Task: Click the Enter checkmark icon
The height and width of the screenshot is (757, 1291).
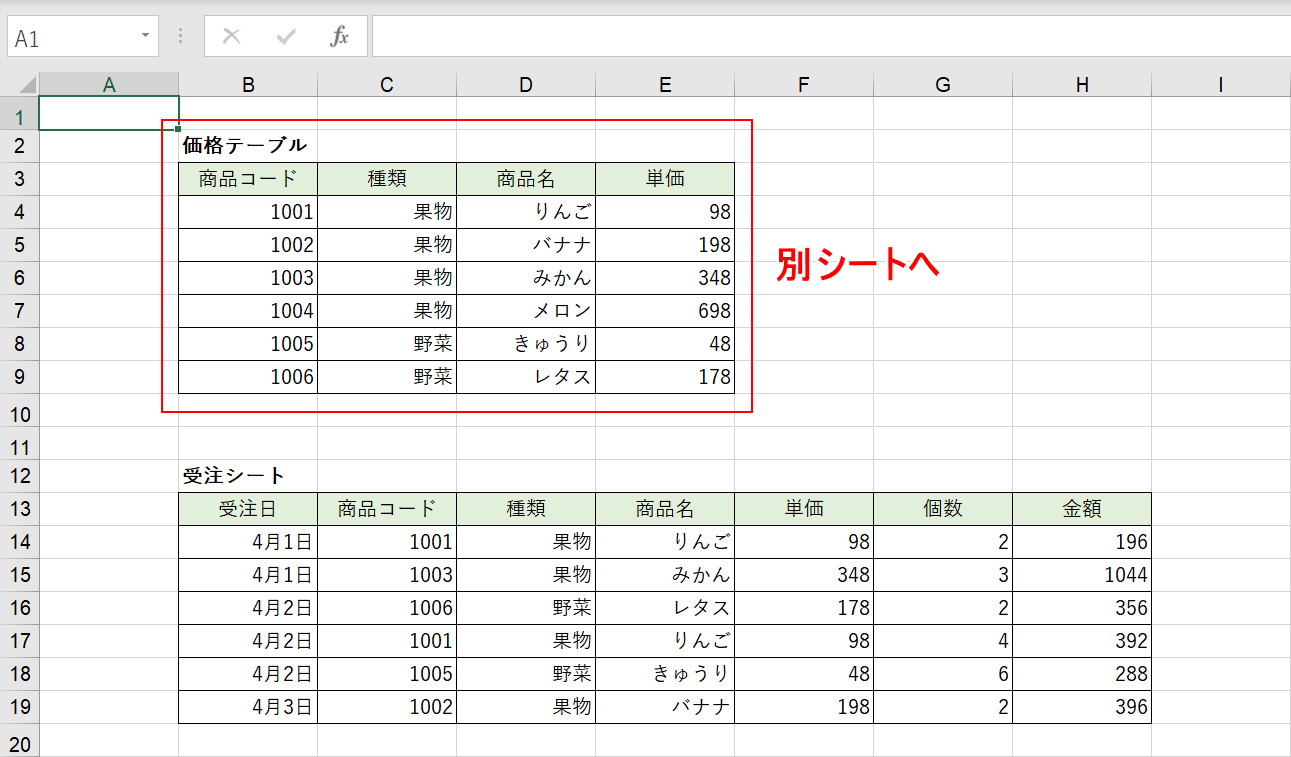Action: coord(286,36)
